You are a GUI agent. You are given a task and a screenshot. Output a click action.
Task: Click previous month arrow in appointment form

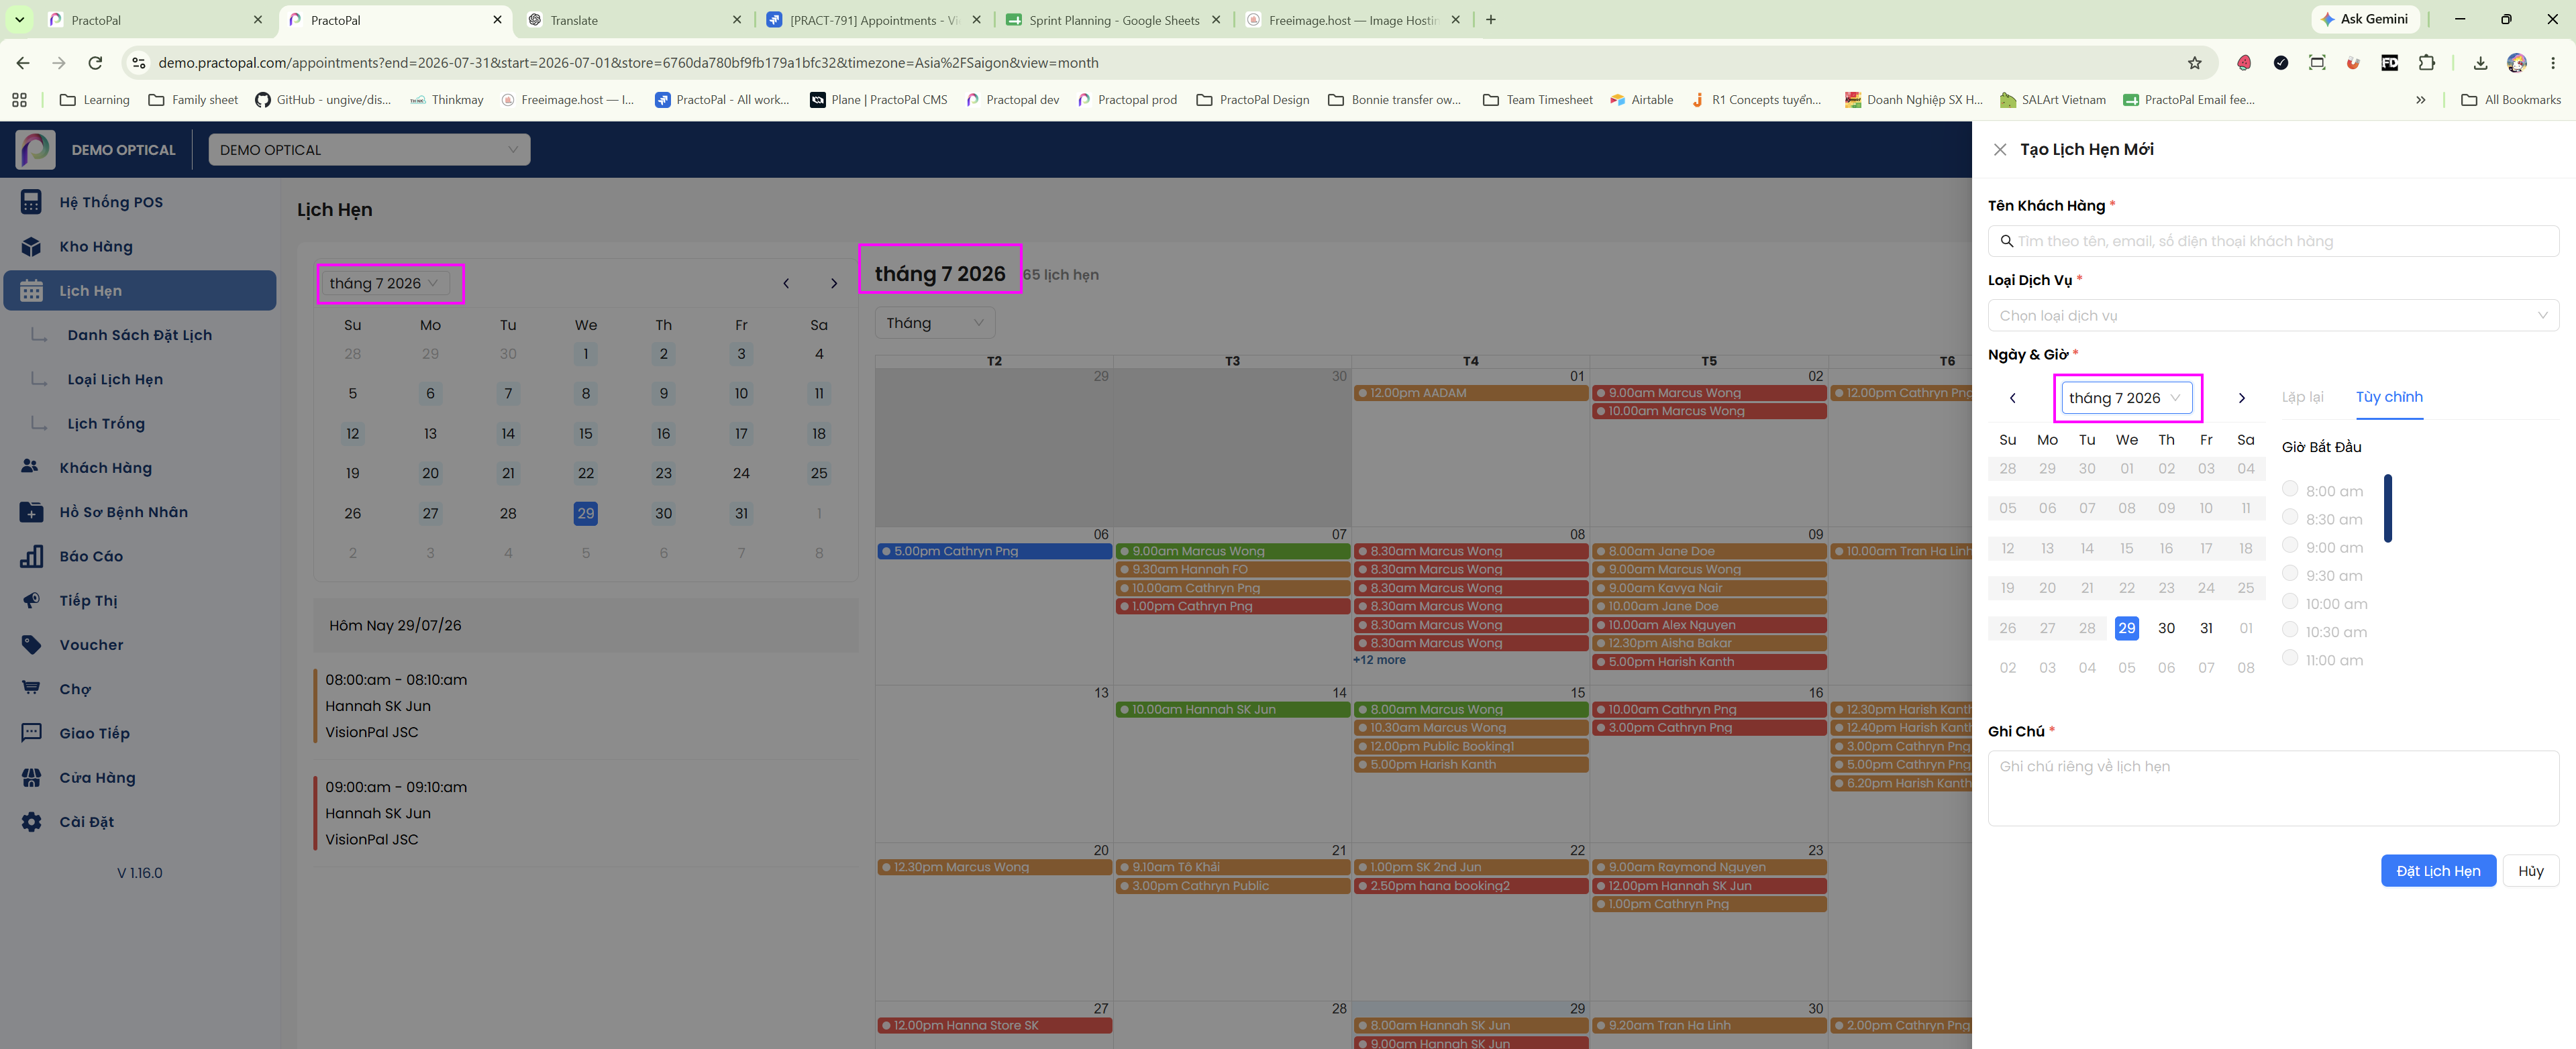pyautogui.click(x=2012, y=397)
